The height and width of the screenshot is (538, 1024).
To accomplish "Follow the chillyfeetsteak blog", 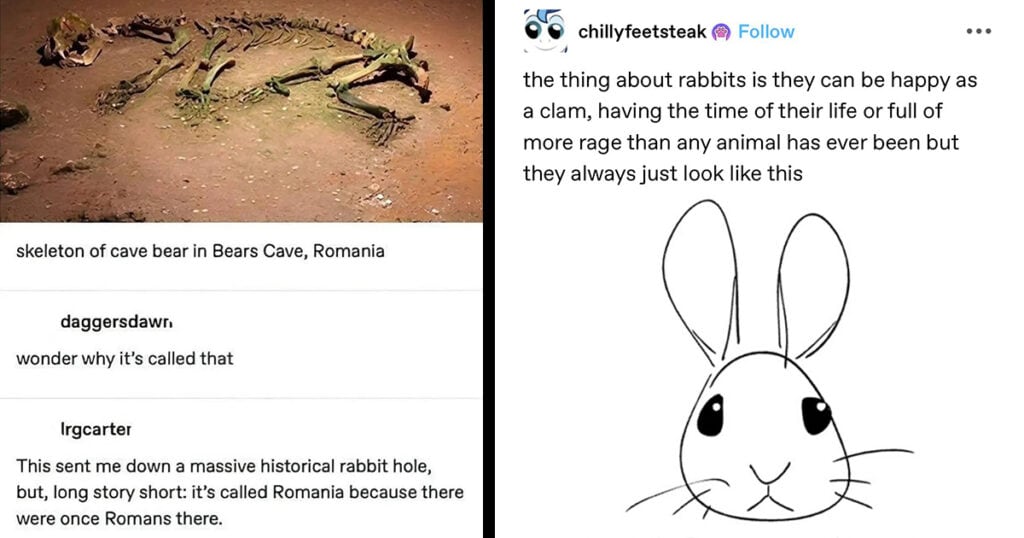I will click(766, 31).
